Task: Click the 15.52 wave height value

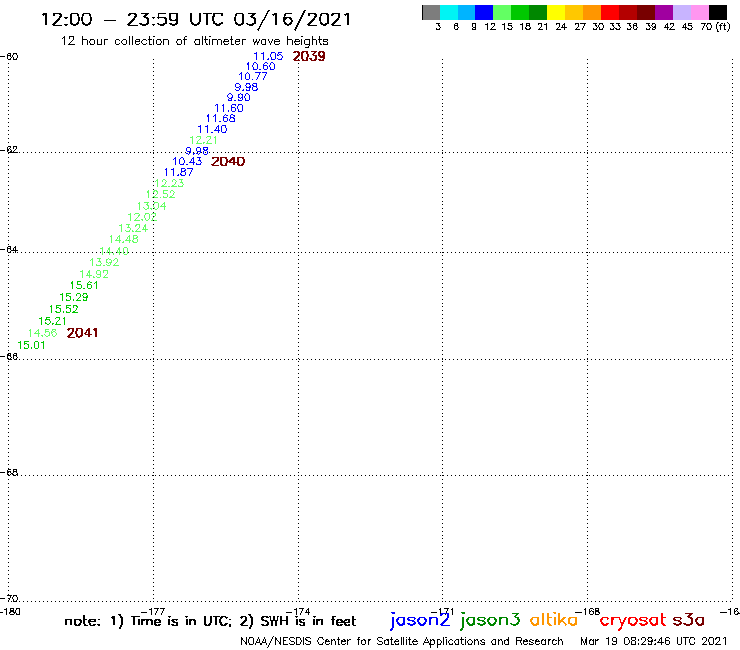Action: pos(63,309)
